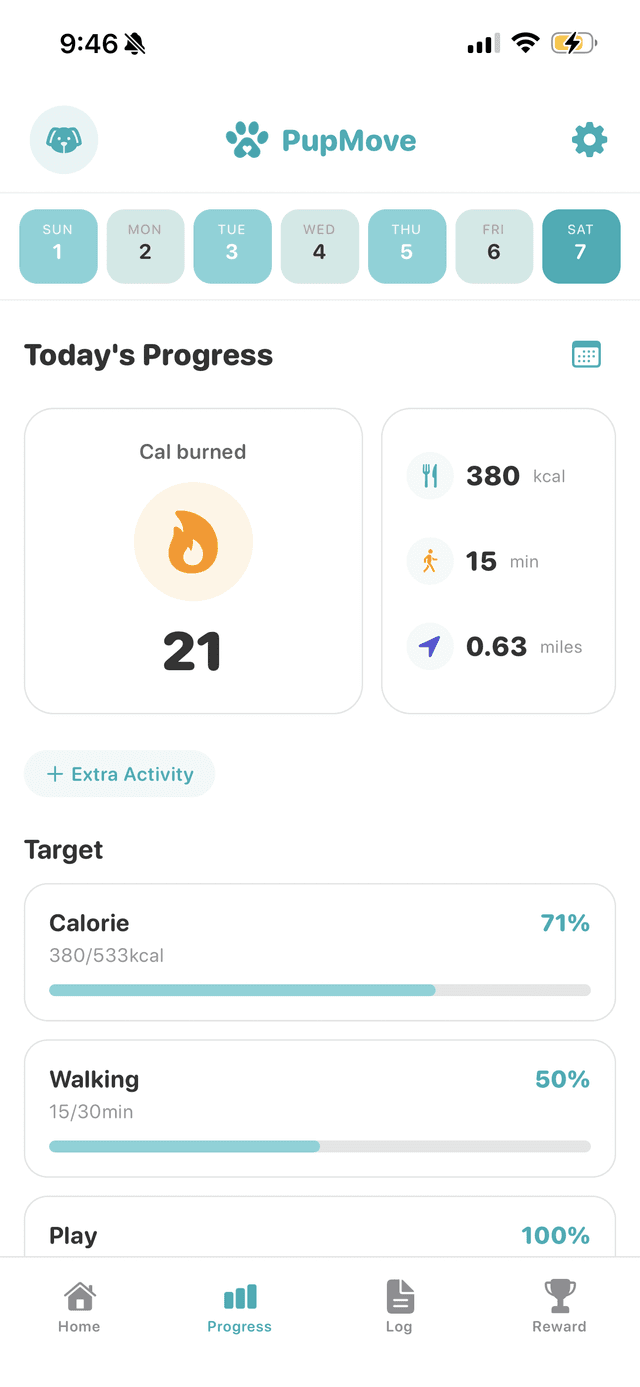Select Monday 2 in the week strip
The image size is (640, 1387).
[x=145, y=246]
